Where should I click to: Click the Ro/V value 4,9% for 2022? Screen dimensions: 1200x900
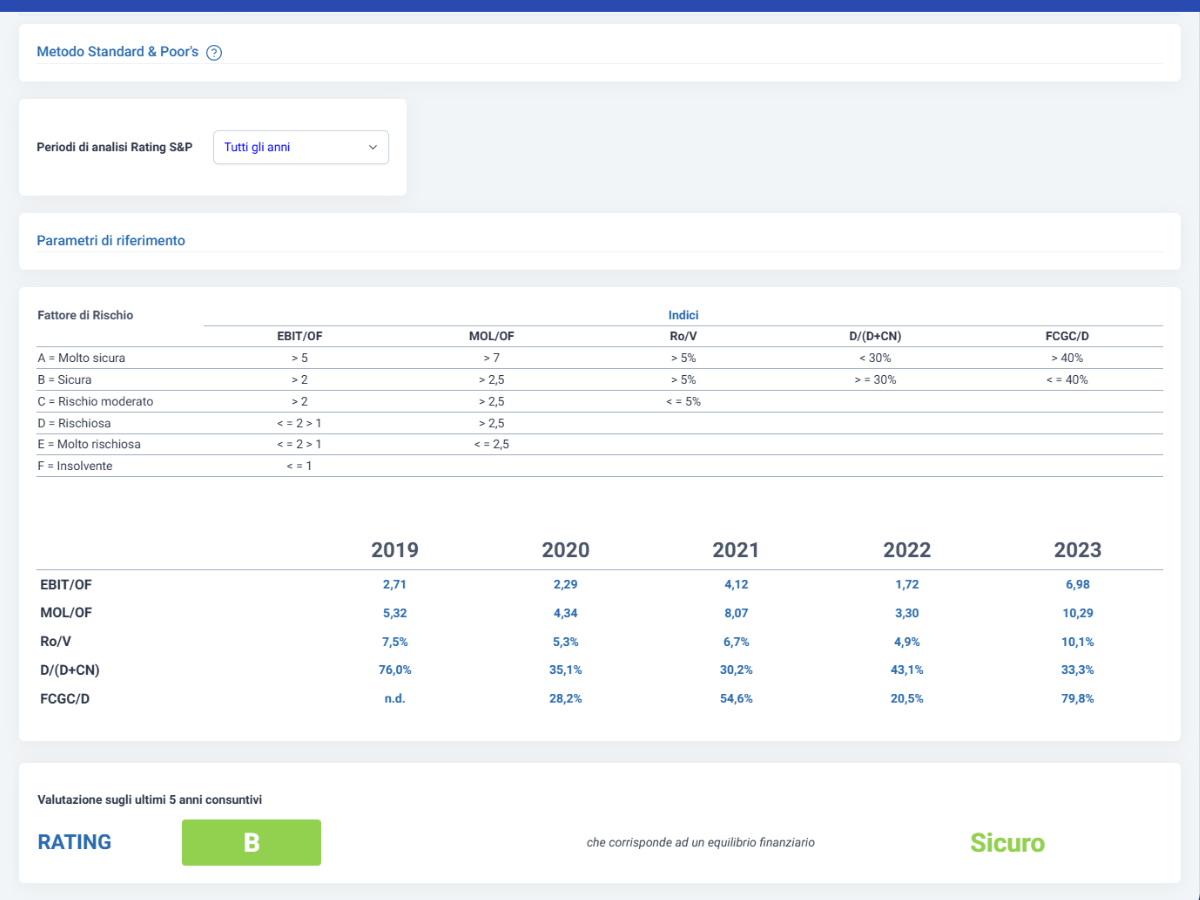[x=907, y=642]
